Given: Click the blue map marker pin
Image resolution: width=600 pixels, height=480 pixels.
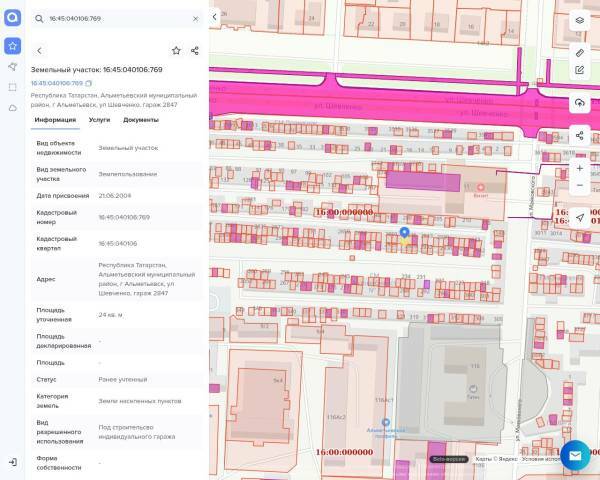Looking at the screenshot, I should coord(404,234).
